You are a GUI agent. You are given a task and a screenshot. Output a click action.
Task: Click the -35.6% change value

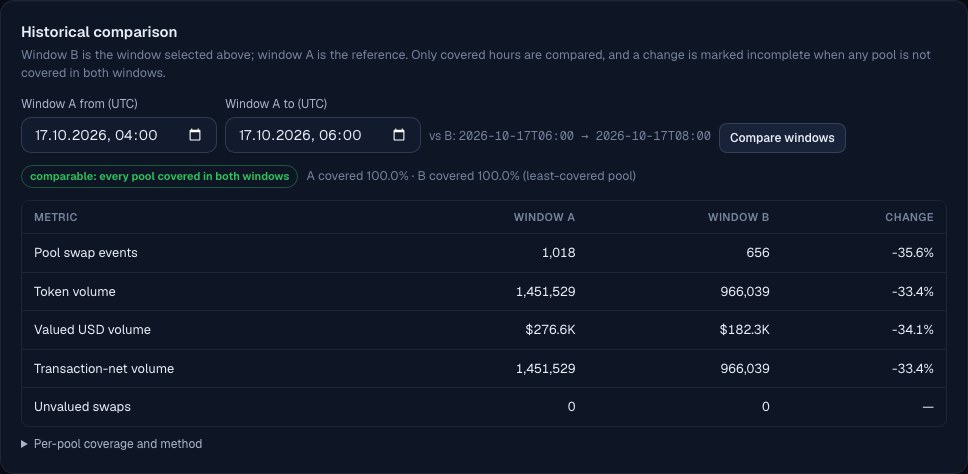coord(913,253)
